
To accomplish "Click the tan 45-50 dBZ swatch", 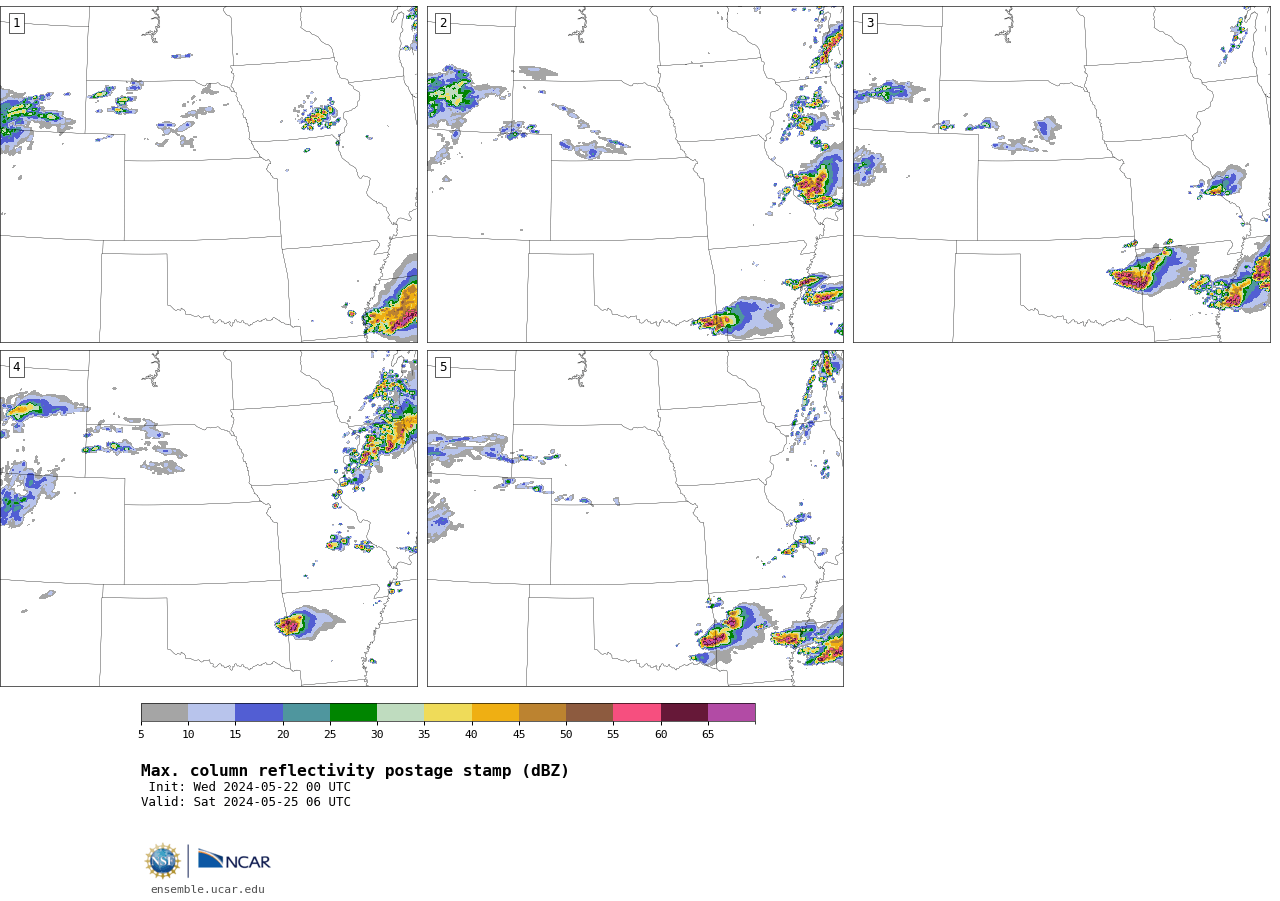I will click(x=542, y=713).
